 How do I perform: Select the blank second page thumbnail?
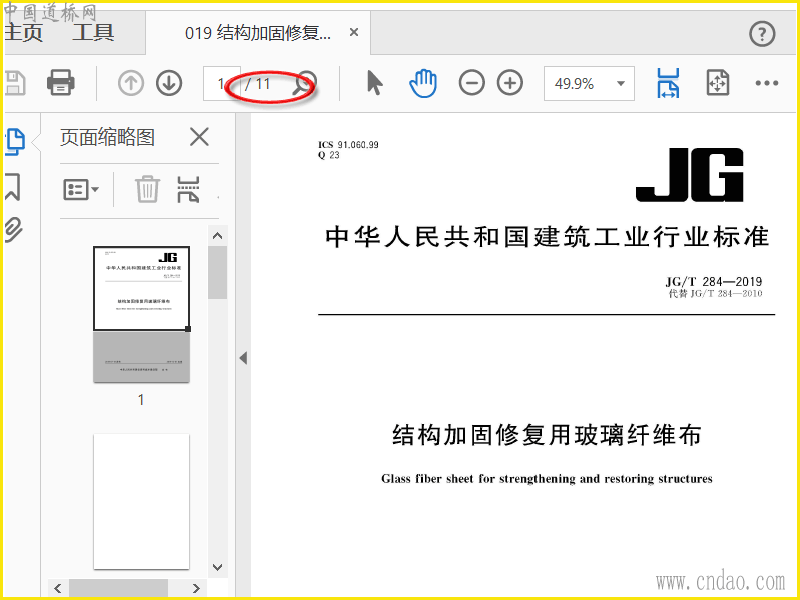pyautogui.click(x=141, y=502)
